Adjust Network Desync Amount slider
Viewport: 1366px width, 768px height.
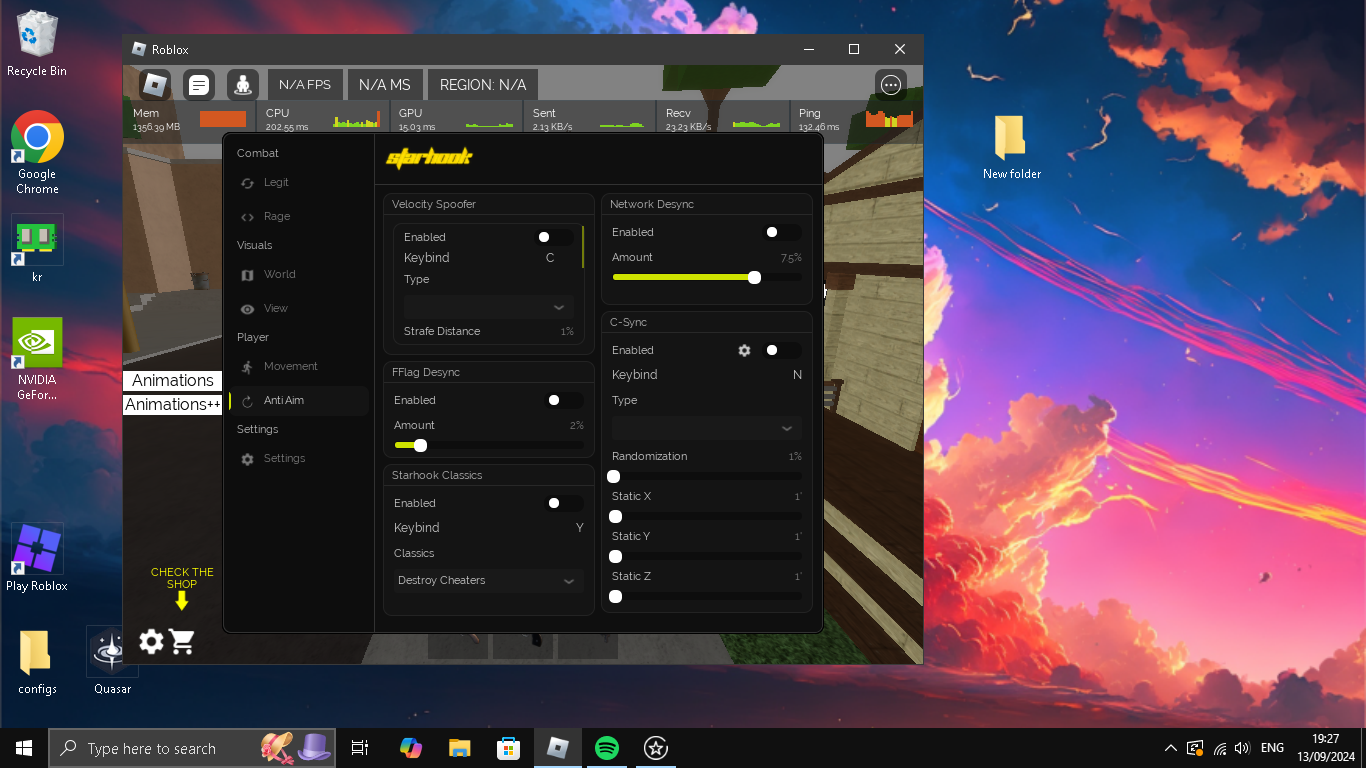707,277
